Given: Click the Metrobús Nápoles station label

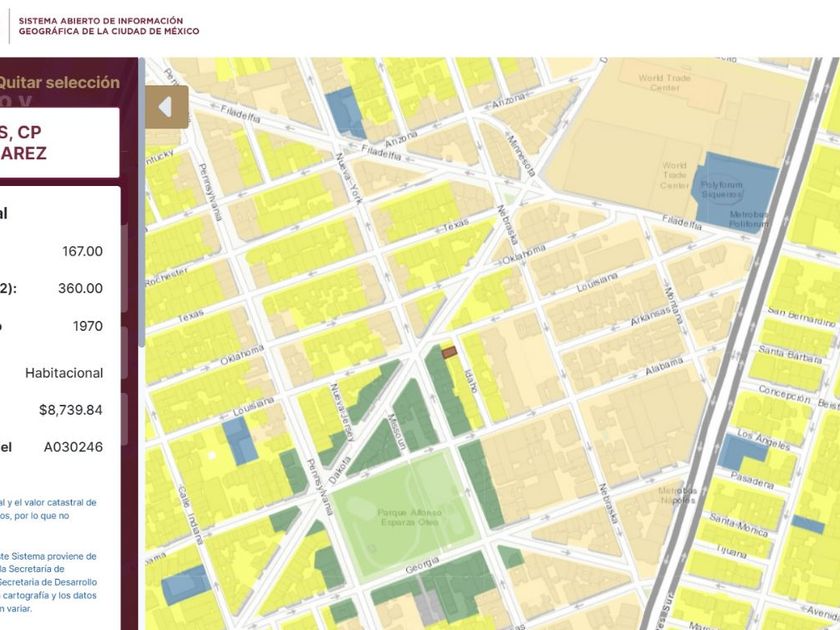Looking at the screenshot, I should pos(677,496).
